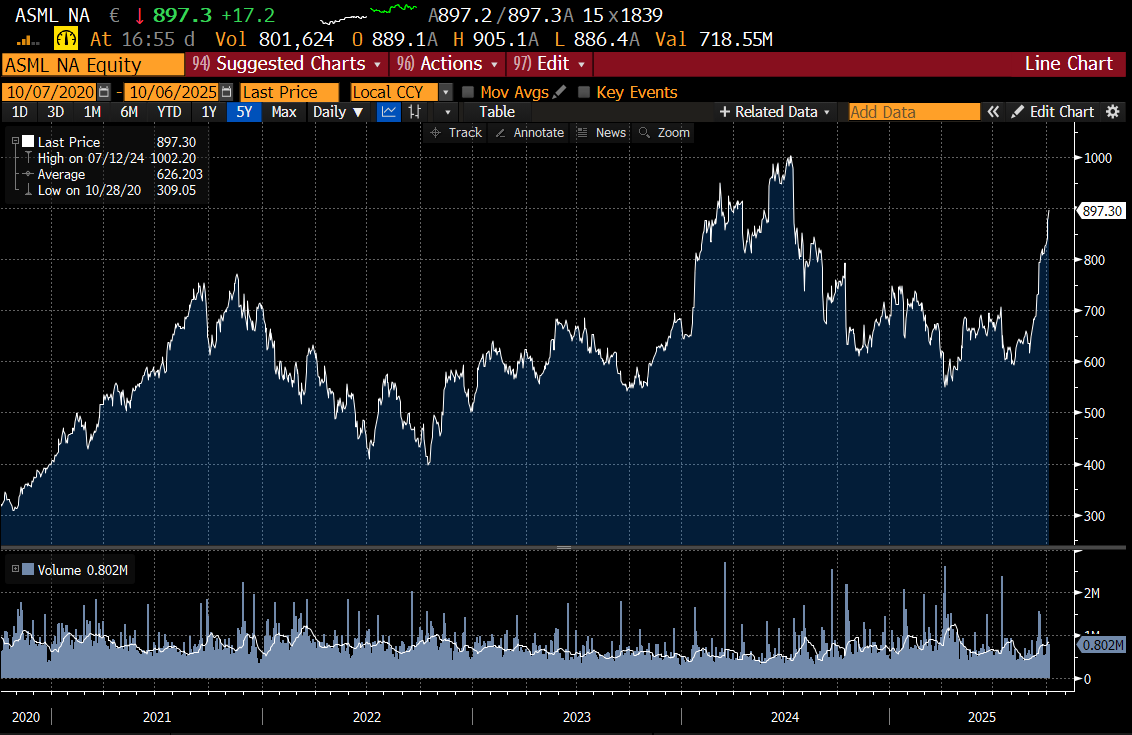Switch to the YTD range tab
This screenshot has height=735, width=1132.
coord(170,112)
